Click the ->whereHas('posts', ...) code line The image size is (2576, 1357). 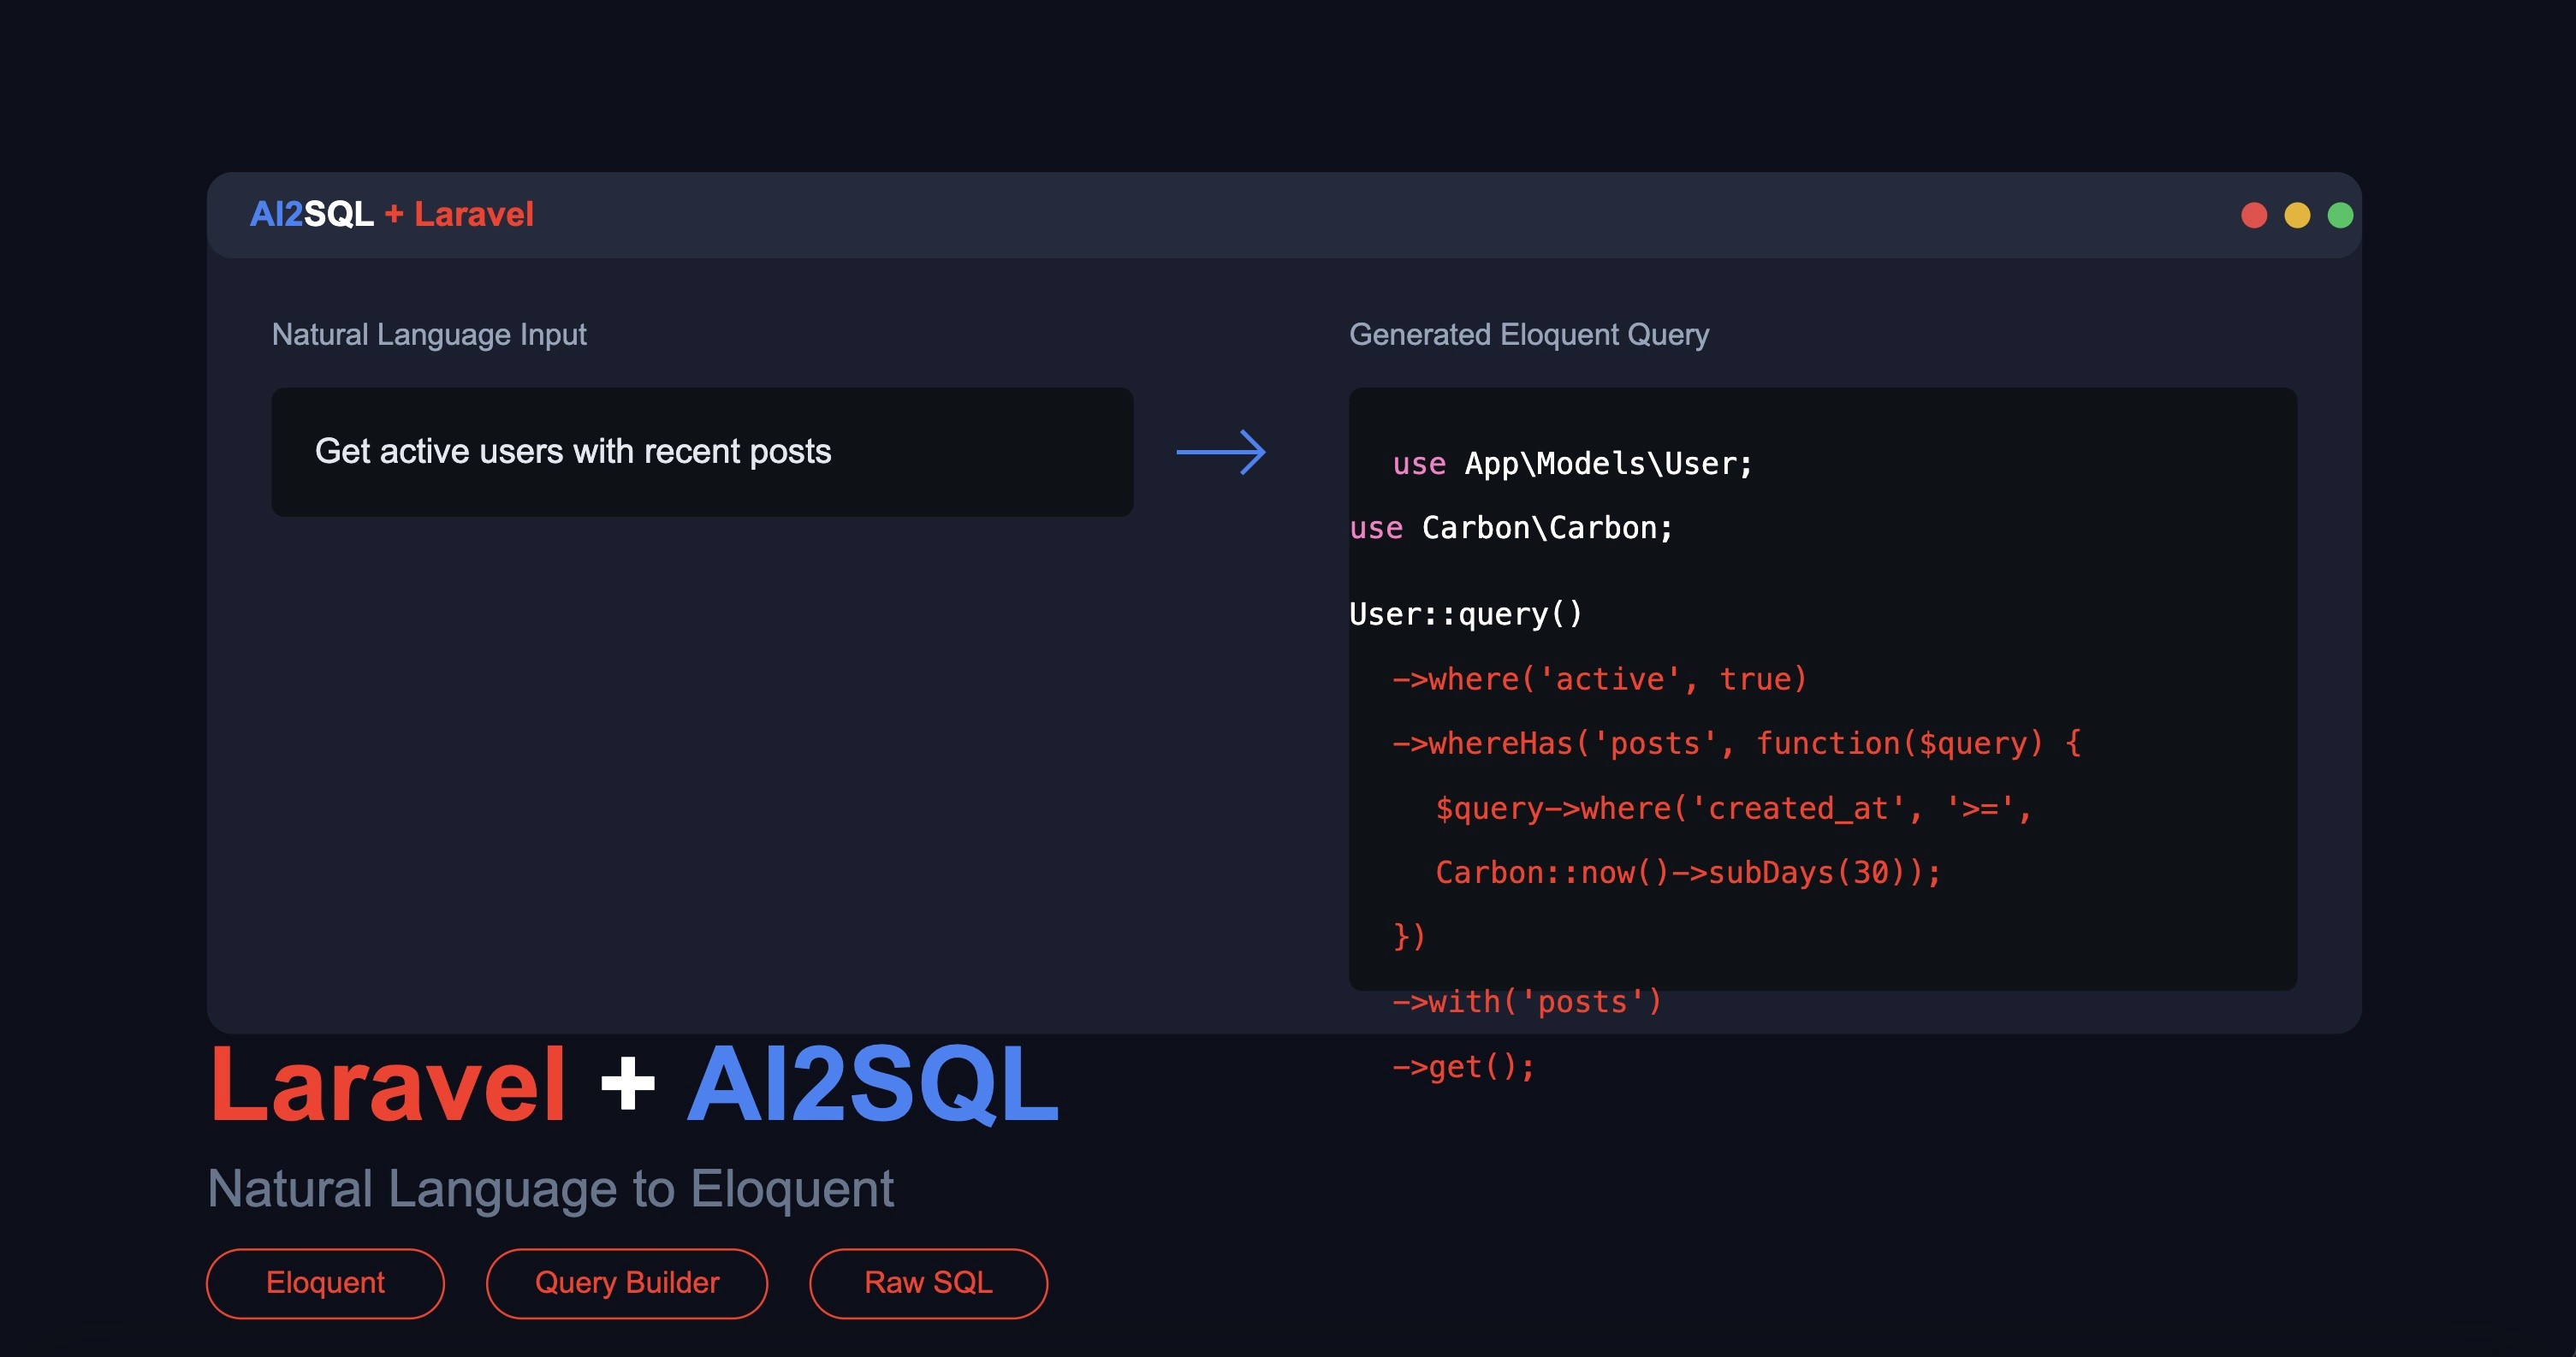click(x=1737, y=743)
